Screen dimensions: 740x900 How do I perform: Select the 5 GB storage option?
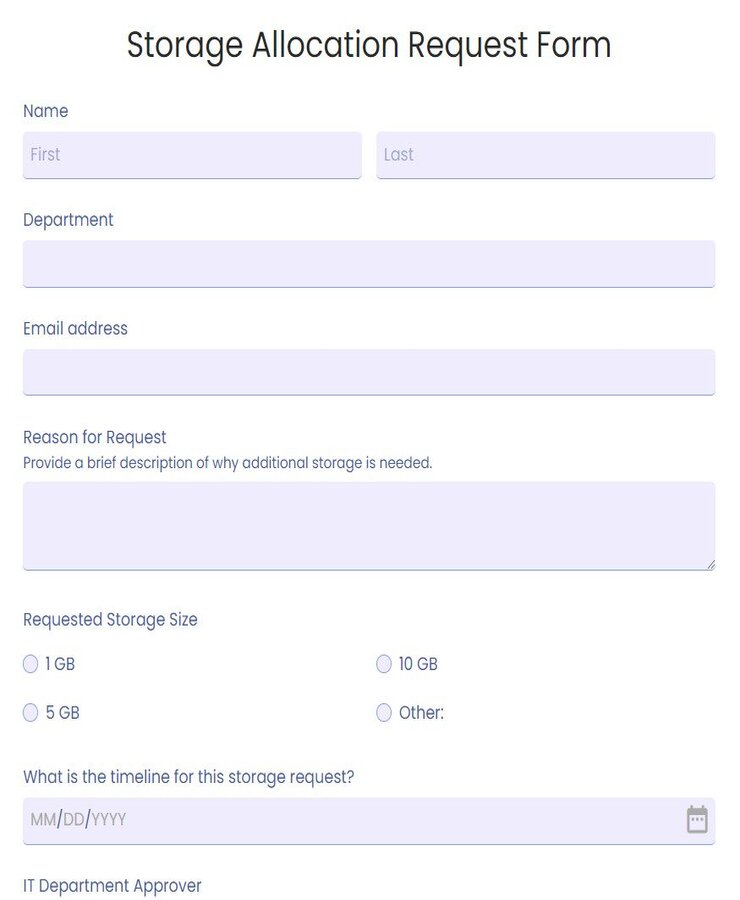pyautogui.click(x=30, y=712)
